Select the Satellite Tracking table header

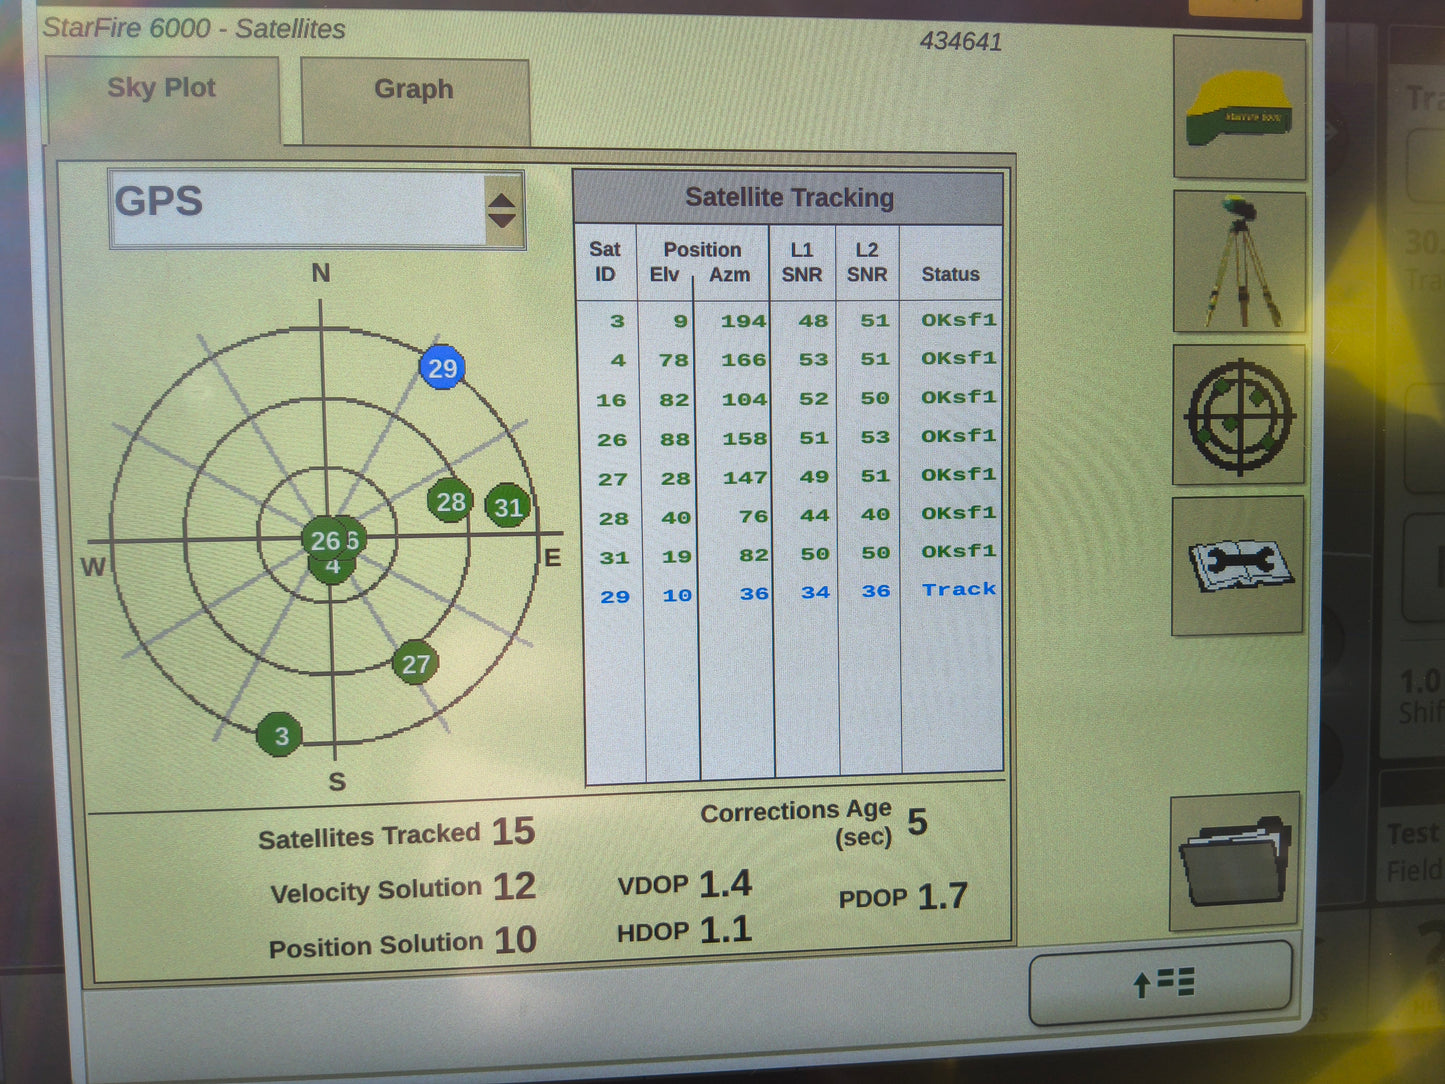(788, 197)
